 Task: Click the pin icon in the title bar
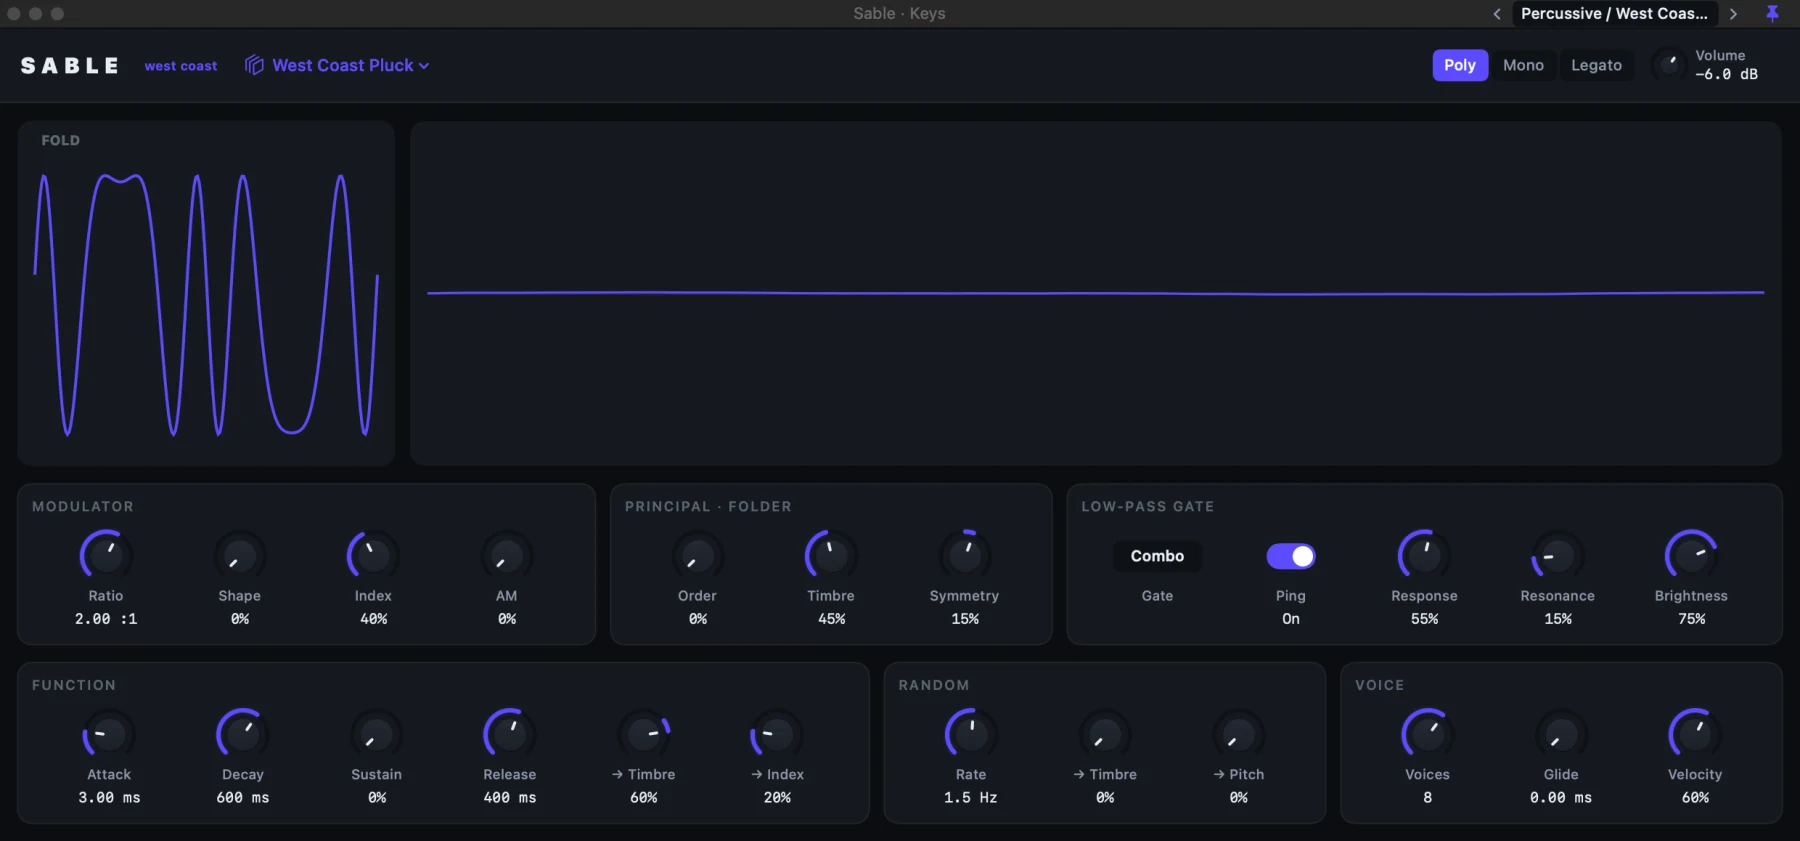(x=1772, y=13)
